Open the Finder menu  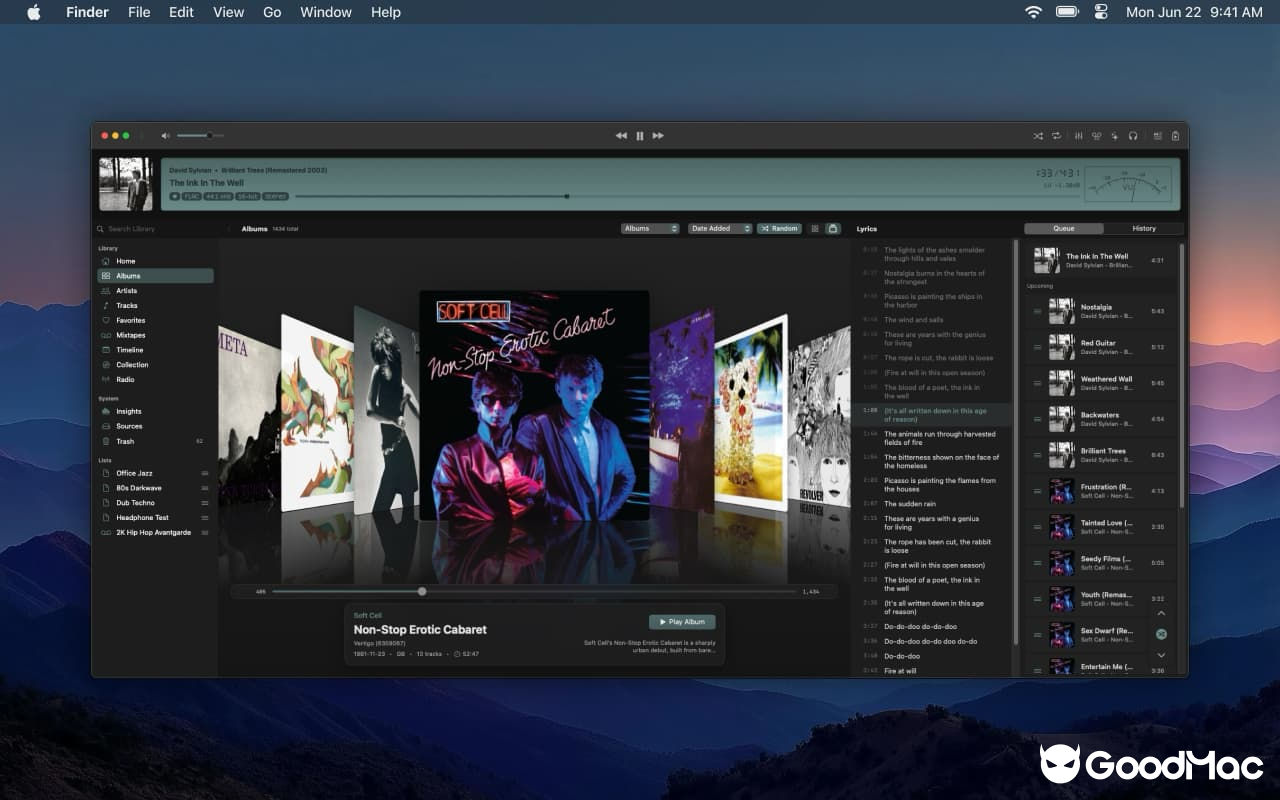coord(87,12)
